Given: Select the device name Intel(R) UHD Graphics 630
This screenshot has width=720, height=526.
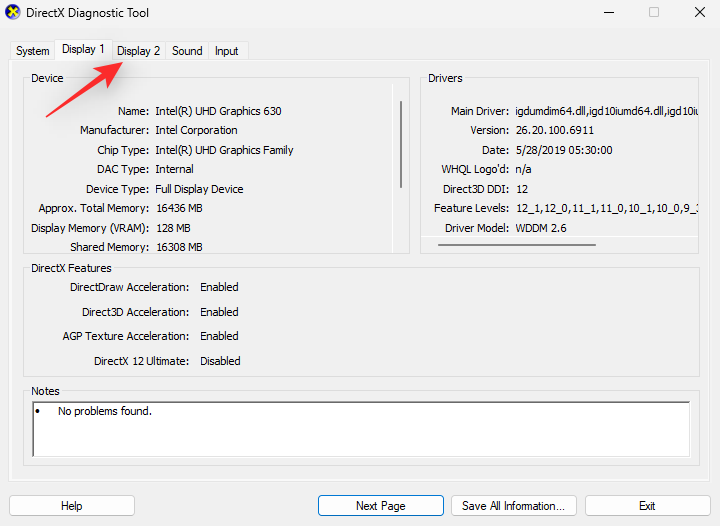Looking at the screenshot, I should point(218,111).
